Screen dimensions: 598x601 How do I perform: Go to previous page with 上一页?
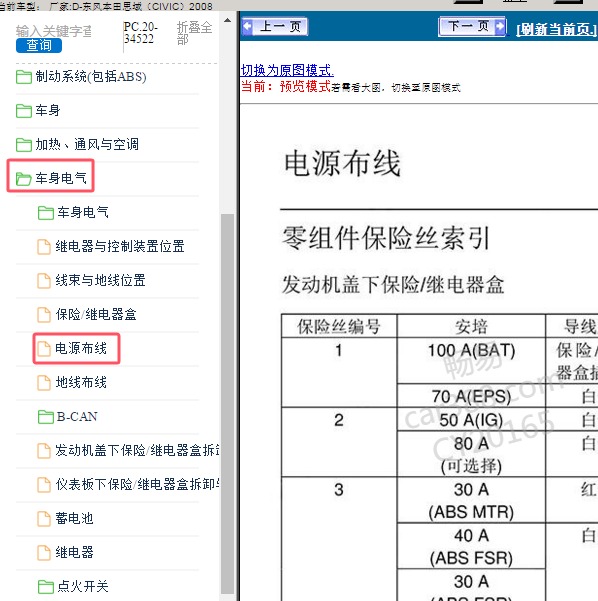pyautogui.click(x=275, y=26)
